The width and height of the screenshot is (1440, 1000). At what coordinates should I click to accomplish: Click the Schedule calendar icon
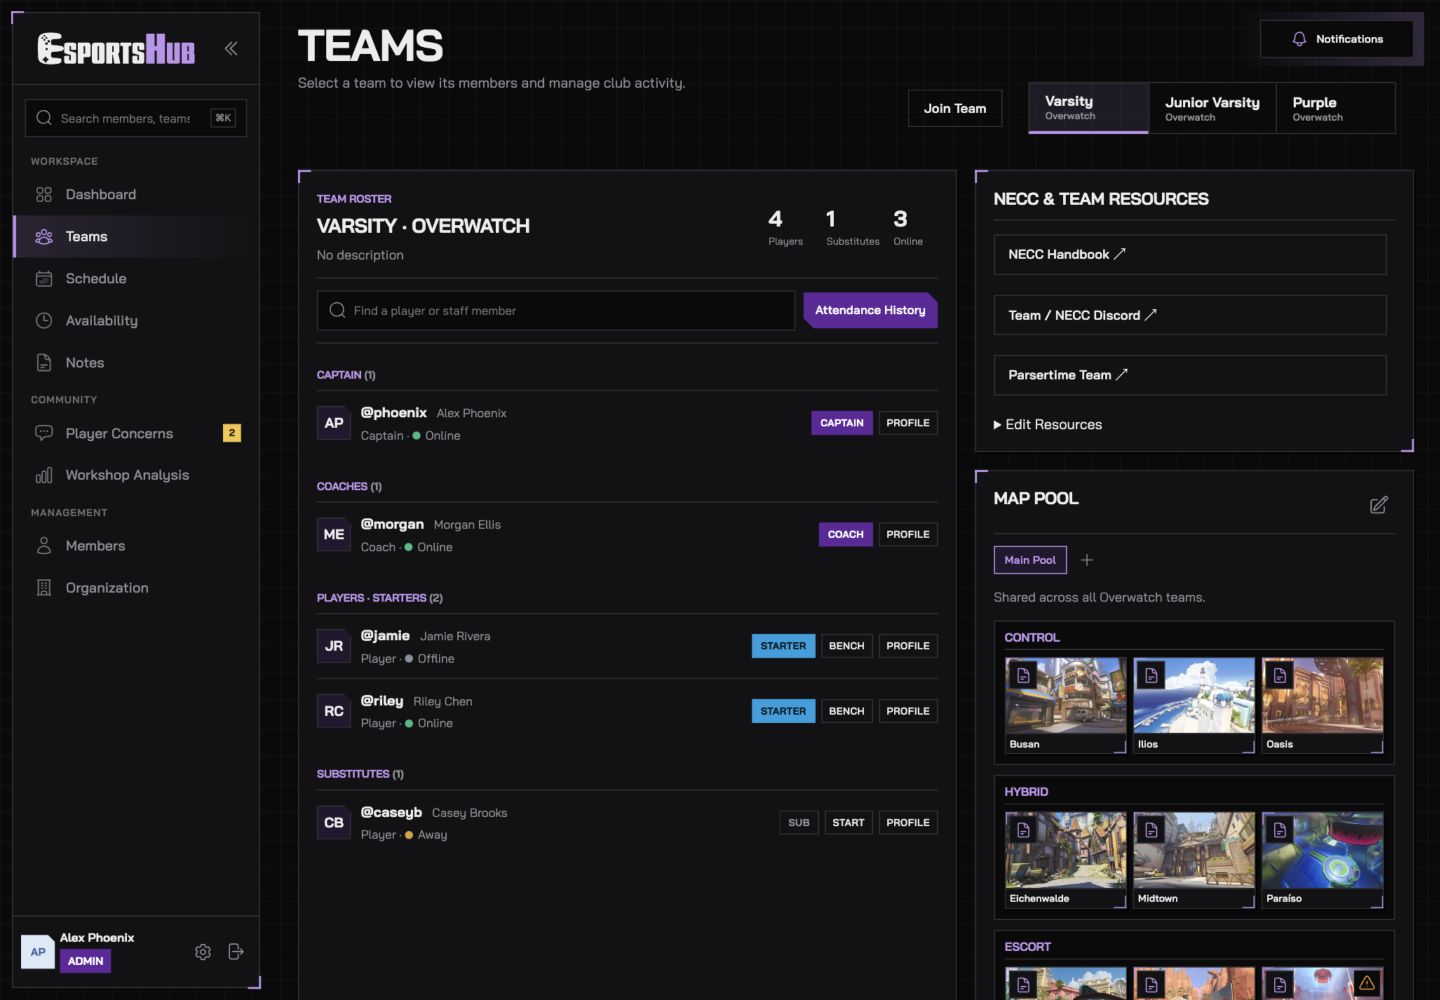click(44, 279)
